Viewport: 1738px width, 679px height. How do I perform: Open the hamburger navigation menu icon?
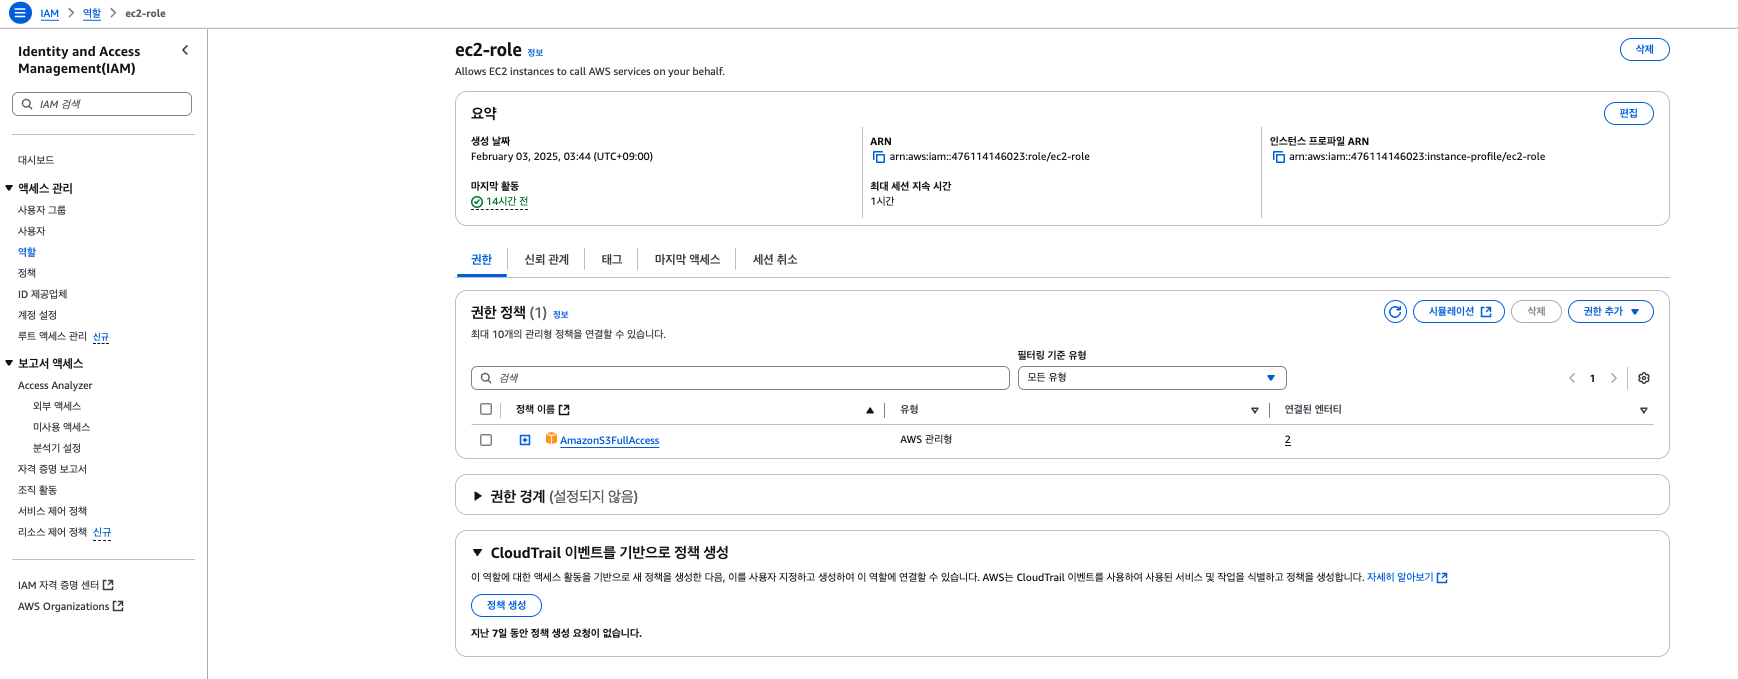coord(20,13)
